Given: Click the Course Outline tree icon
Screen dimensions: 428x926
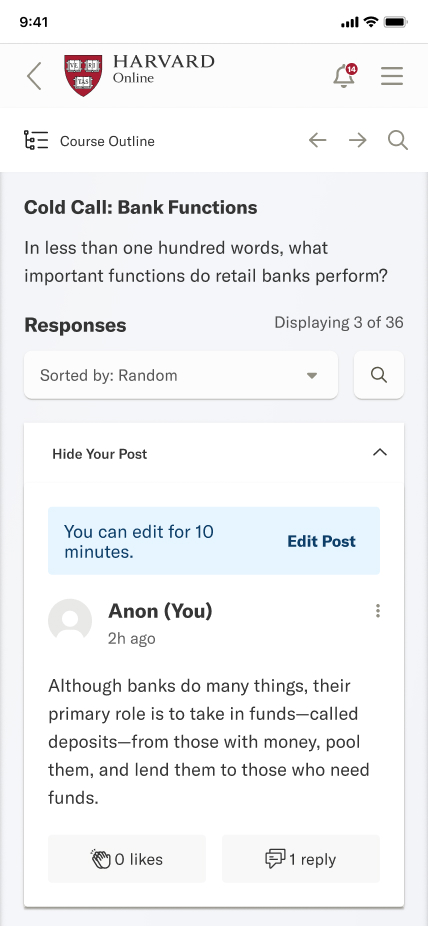Looking at the screenshot, I should pyautogui.click(x=36, y=141).
